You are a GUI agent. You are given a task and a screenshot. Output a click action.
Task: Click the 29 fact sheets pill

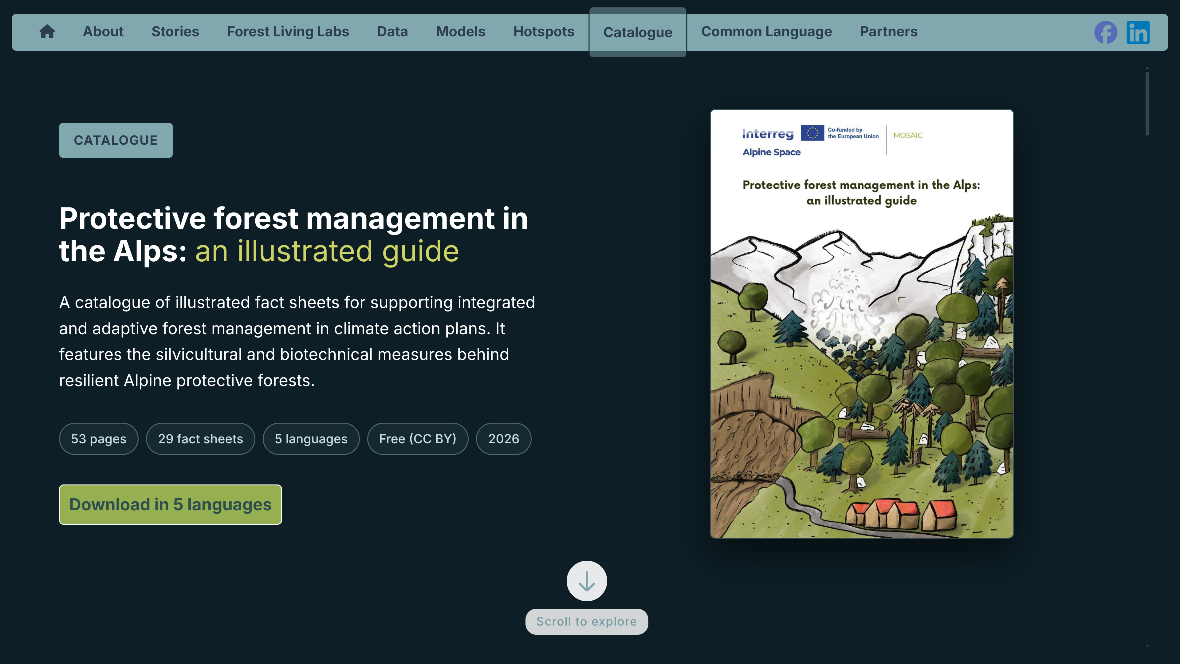(x=200, y=439)
